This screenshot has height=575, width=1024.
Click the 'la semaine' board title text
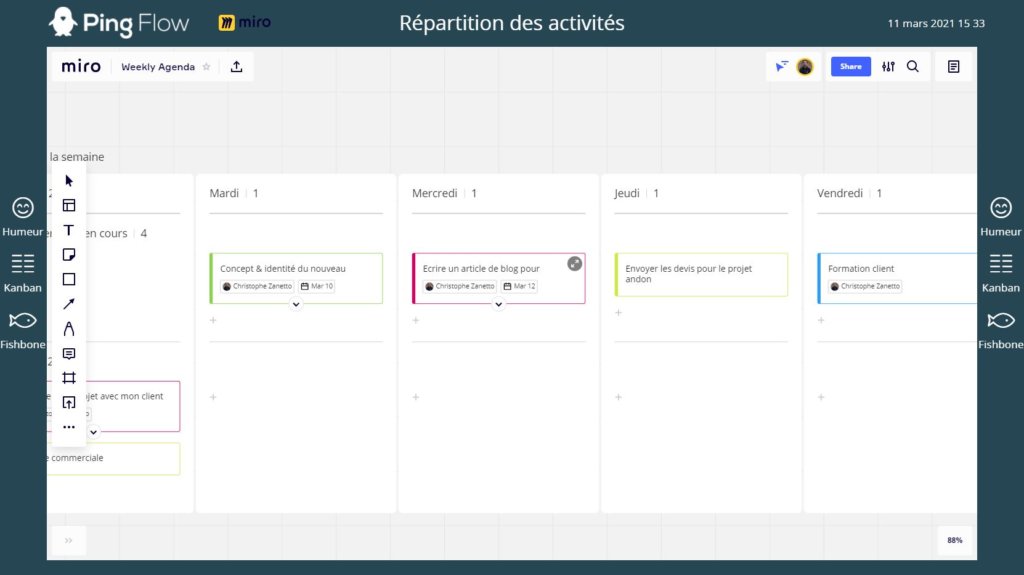[x=77, y=157]
